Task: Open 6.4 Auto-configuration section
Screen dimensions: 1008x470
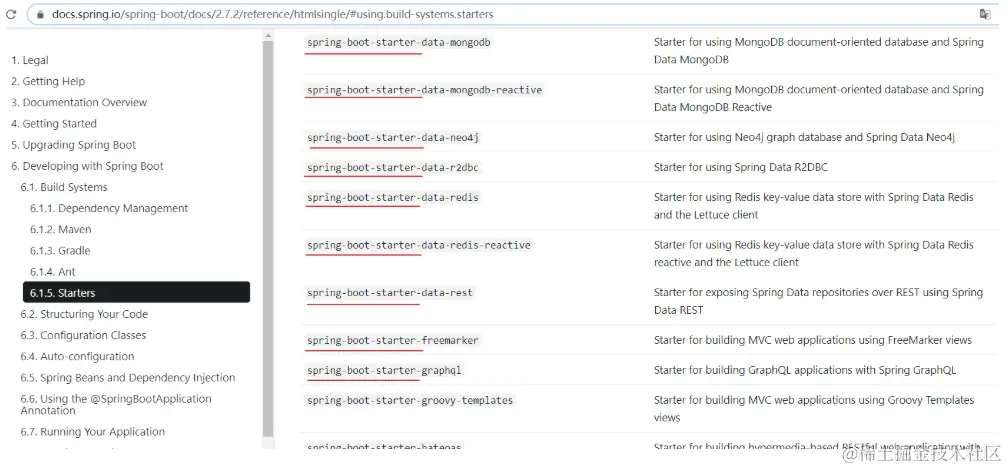Action: coord(77,356)
